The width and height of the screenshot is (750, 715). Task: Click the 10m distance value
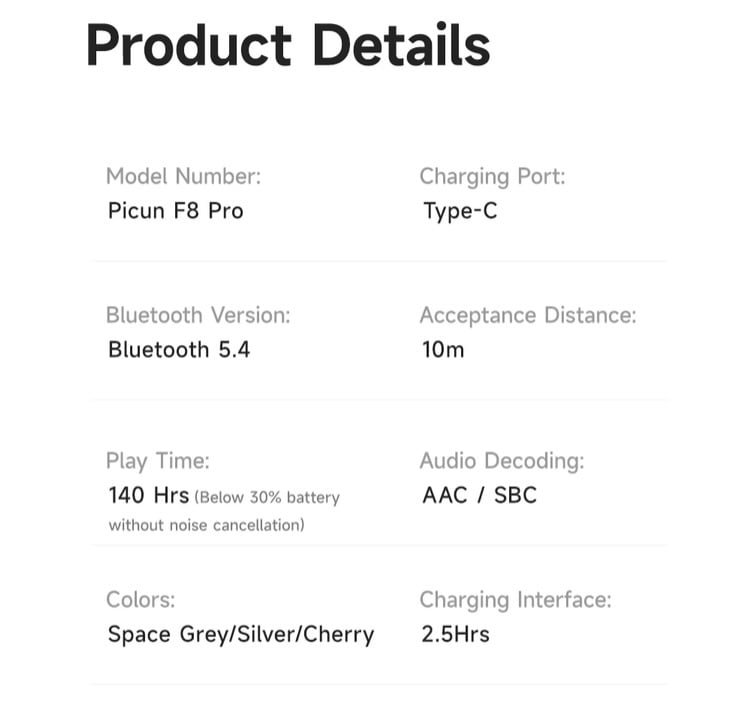pos(443,350)
